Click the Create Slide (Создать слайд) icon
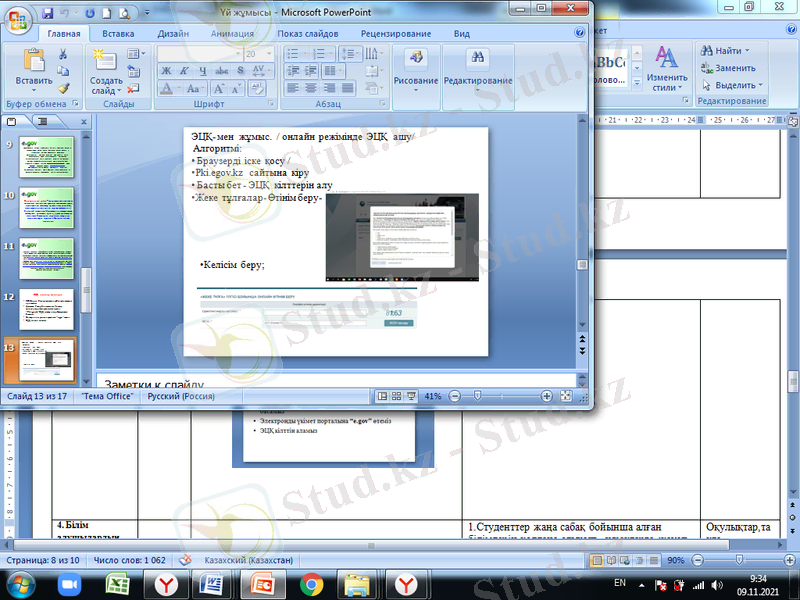This screenshot has width=800, height=600. tap(106, 66)
